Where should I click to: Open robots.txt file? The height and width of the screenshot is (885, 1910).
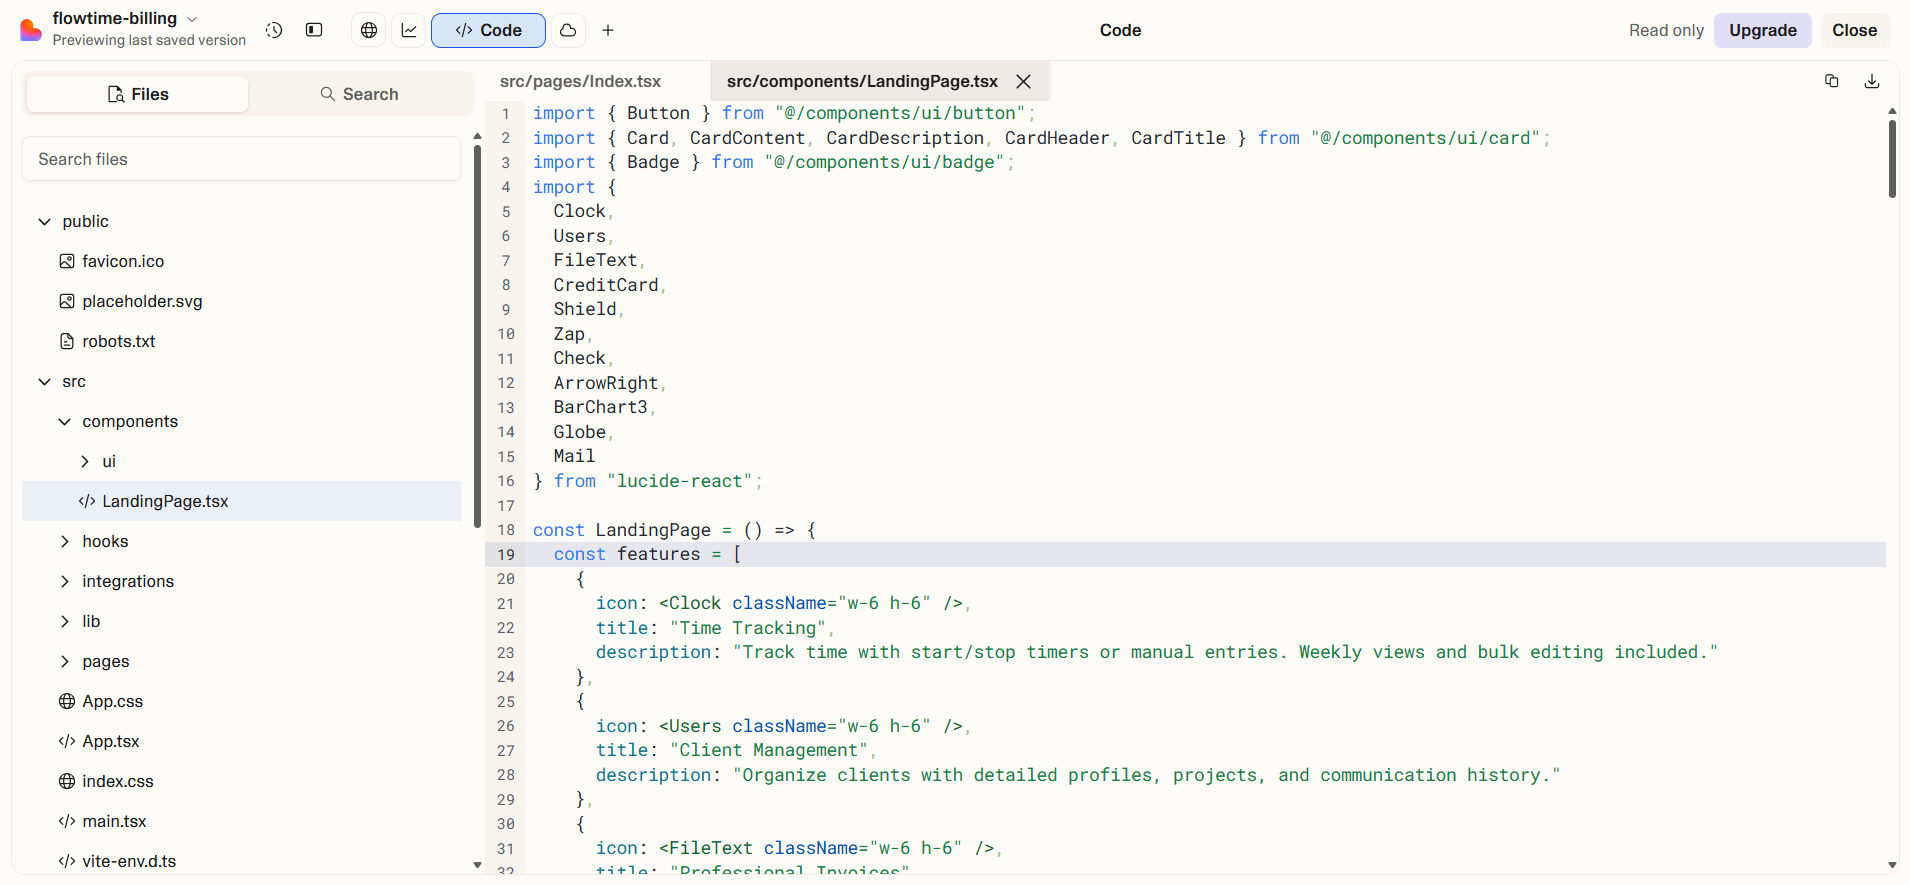119,341
